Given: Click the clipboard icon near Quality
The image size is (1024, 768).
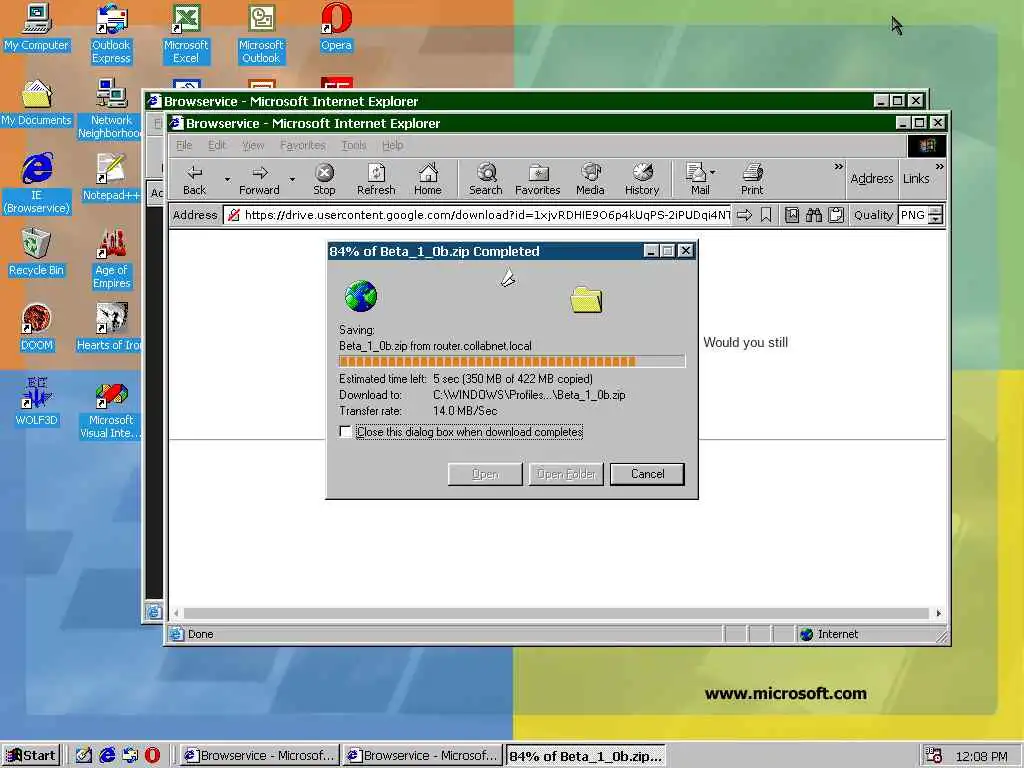Looking at the screenshot, I should (x=836, y=215).
